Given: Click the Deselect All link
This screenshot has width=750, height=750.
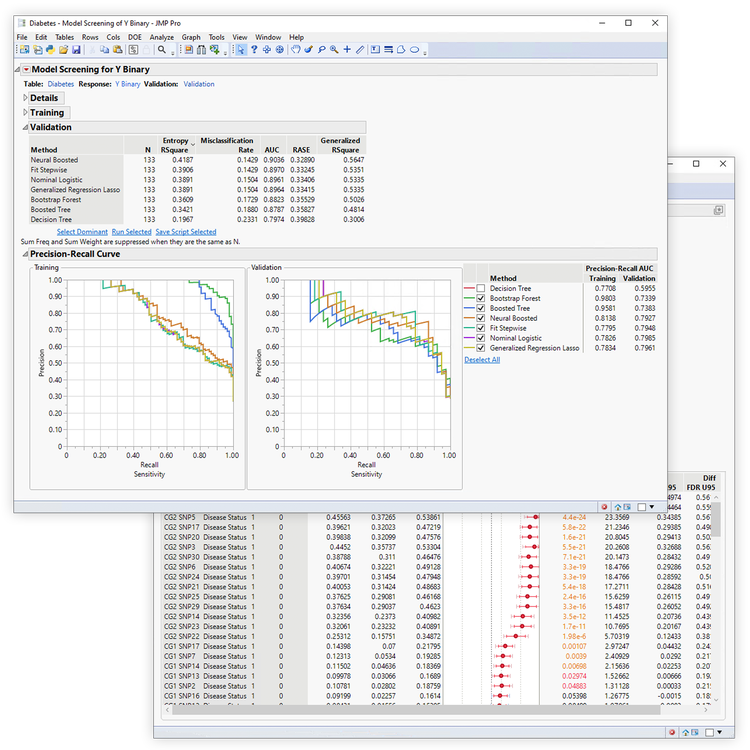Looking at the screenshot, I should (x=482, y=359).
